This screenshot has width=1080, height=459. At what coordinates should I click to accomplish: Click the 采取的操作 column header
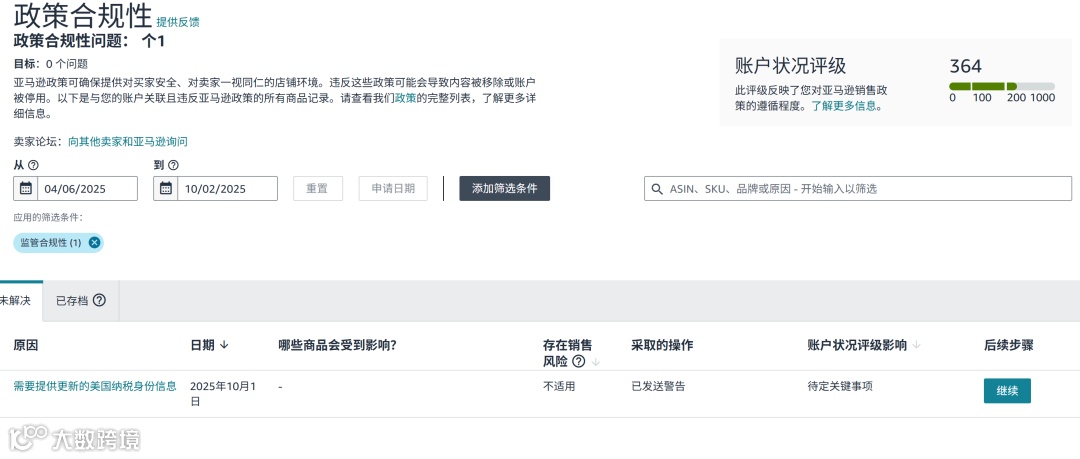(x=662, y=345)
